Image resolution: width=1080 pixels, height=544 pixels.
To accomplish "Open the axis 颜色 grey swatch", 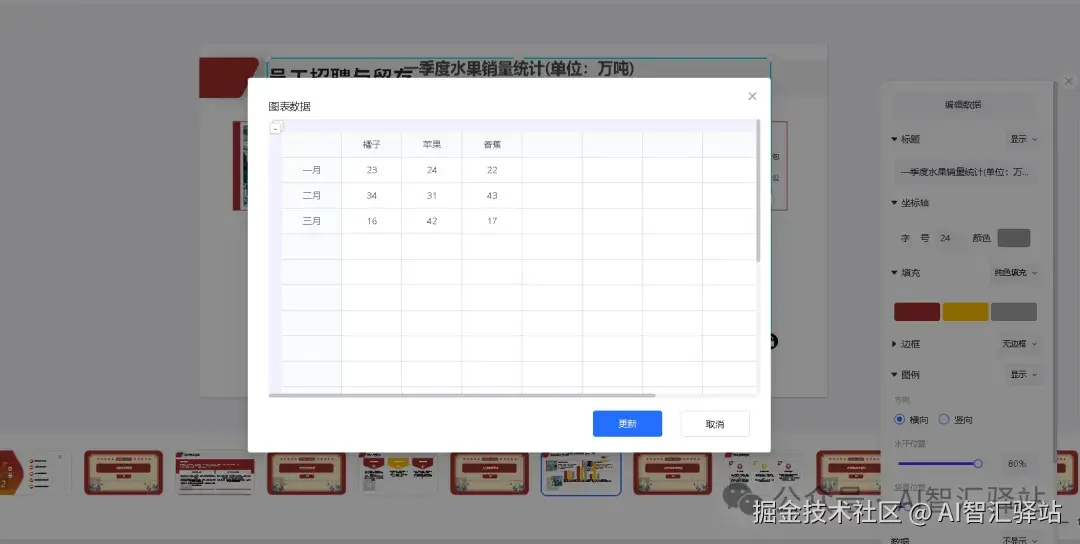I will 1014,238.
